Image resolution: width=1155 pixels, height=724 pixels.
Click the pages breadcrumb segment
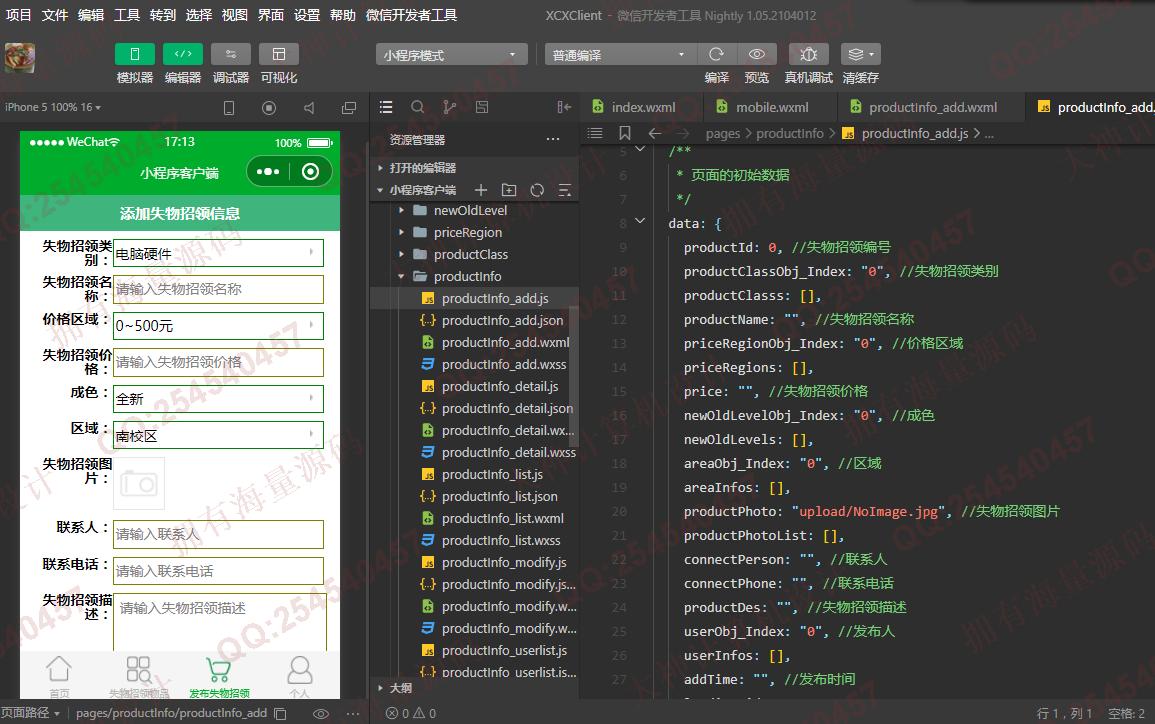(723, 133)
